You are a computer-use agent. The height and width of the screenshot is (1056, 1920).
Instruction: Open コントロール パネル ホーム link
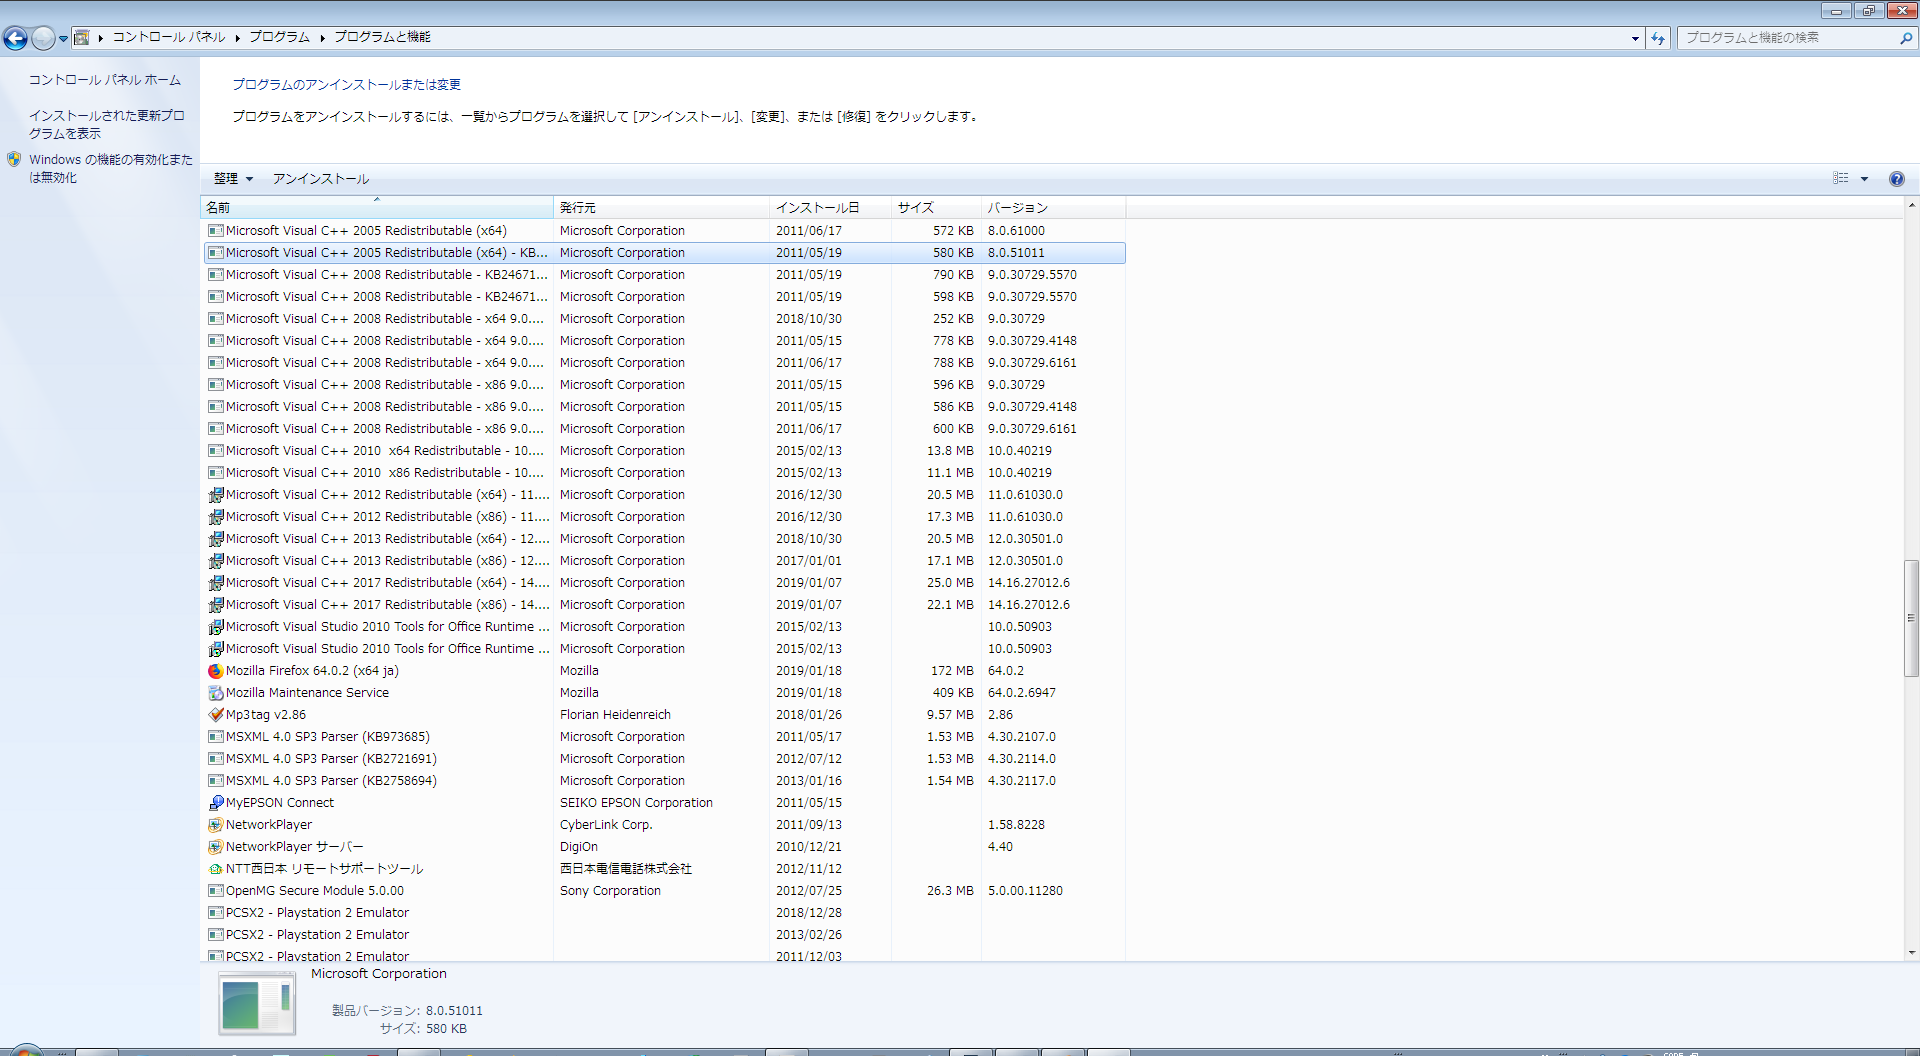pyautogui.click(x=105, y=80)
